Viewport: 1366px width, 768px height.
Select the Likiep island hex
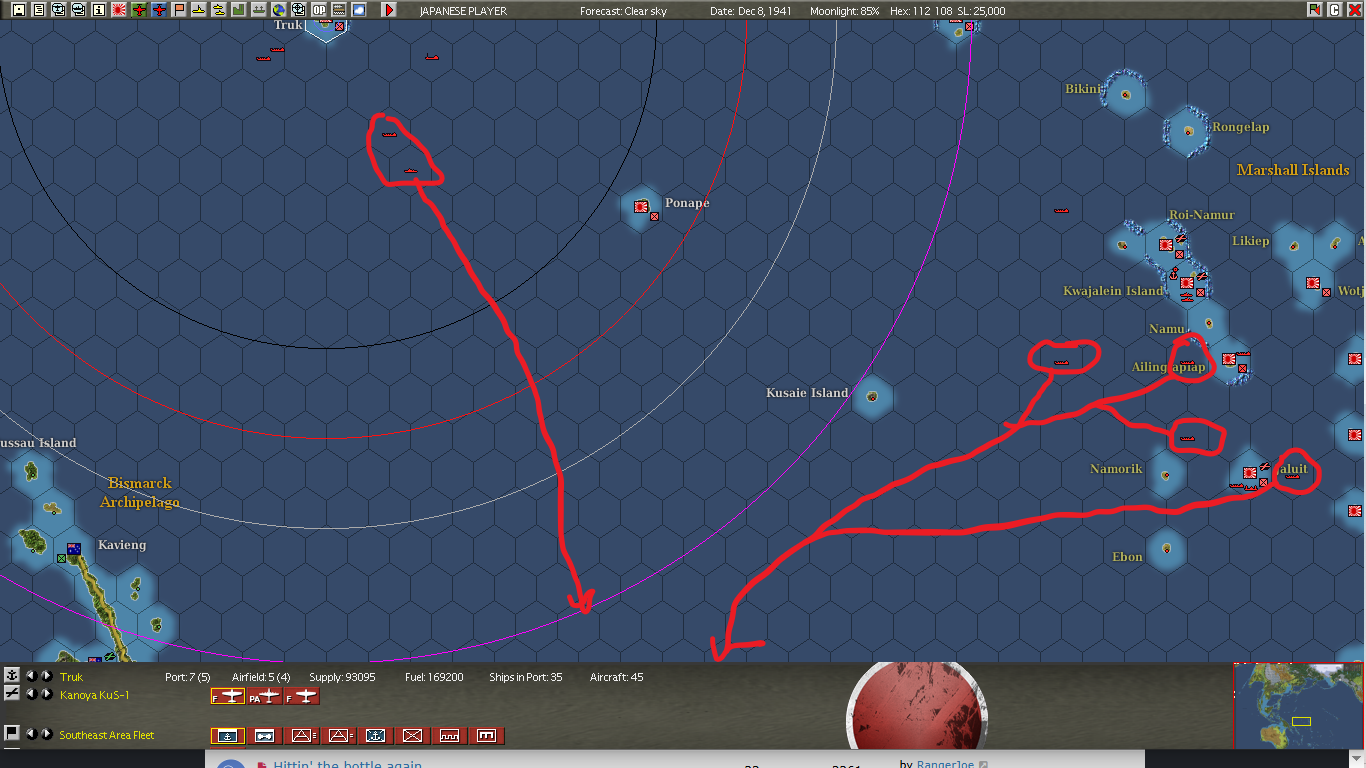click(x=1294, y=245)
